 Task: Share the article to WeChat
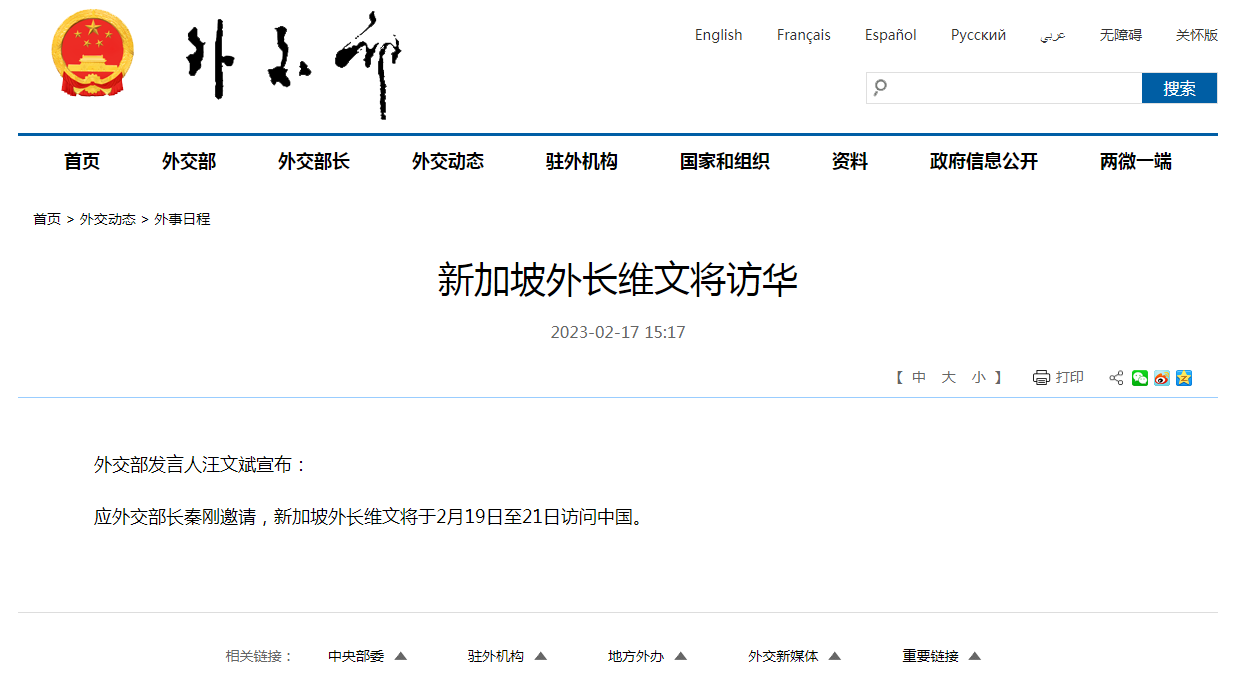[1140, 378]
